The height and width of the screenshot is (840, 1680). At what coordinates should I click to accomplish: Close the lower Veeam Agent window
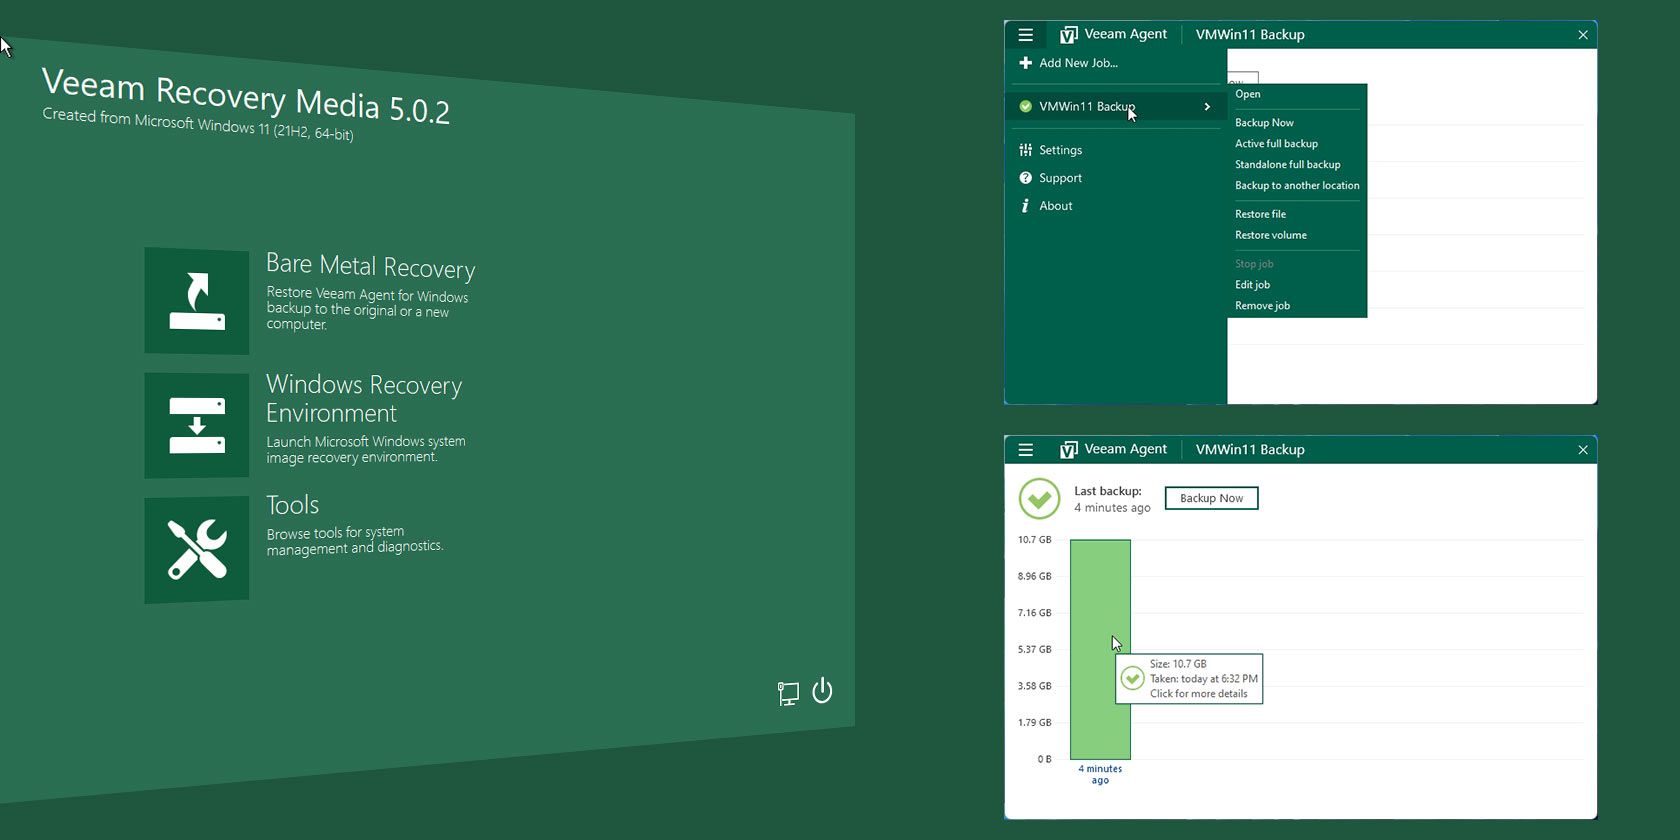pyautogui.click(x=1583, y=450)
